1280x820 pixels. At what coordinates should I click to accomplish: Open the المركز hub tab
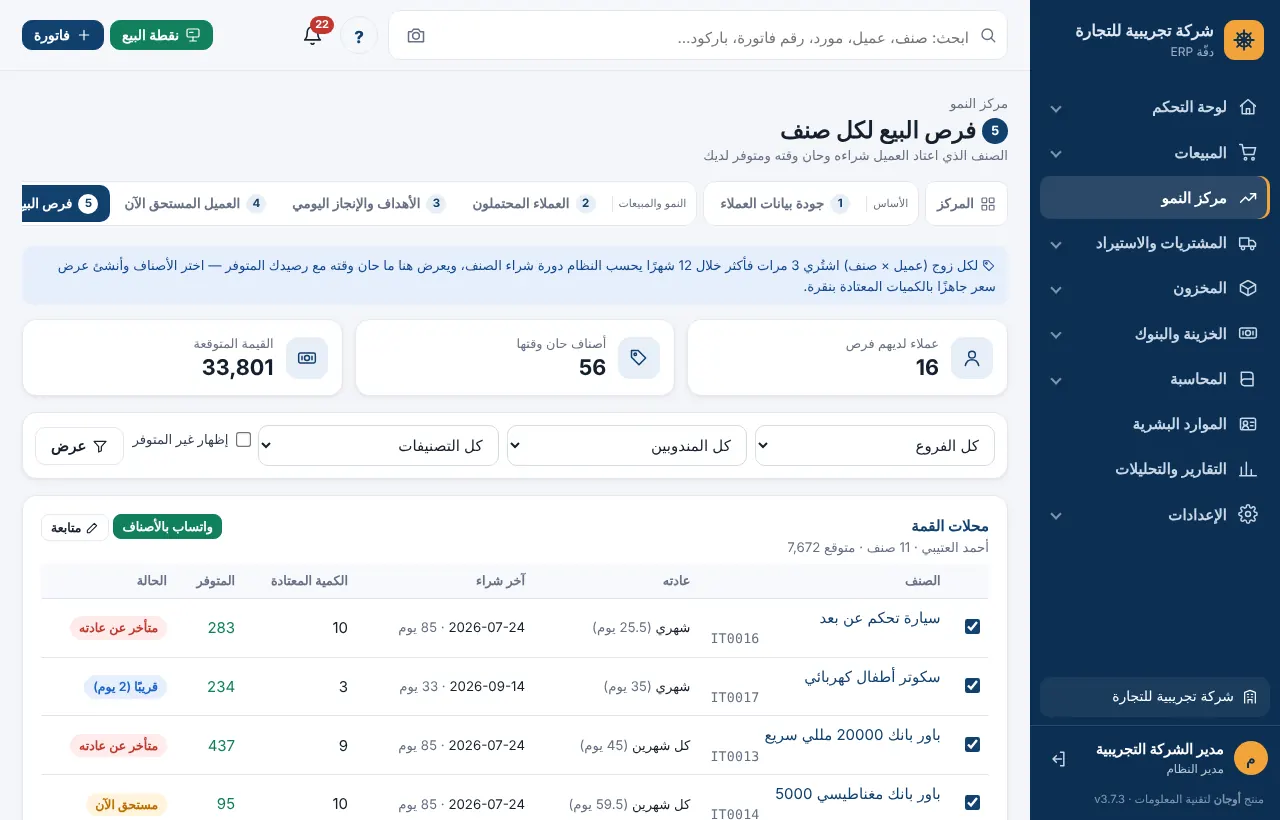pyautogui.click(x=966, y=204)
